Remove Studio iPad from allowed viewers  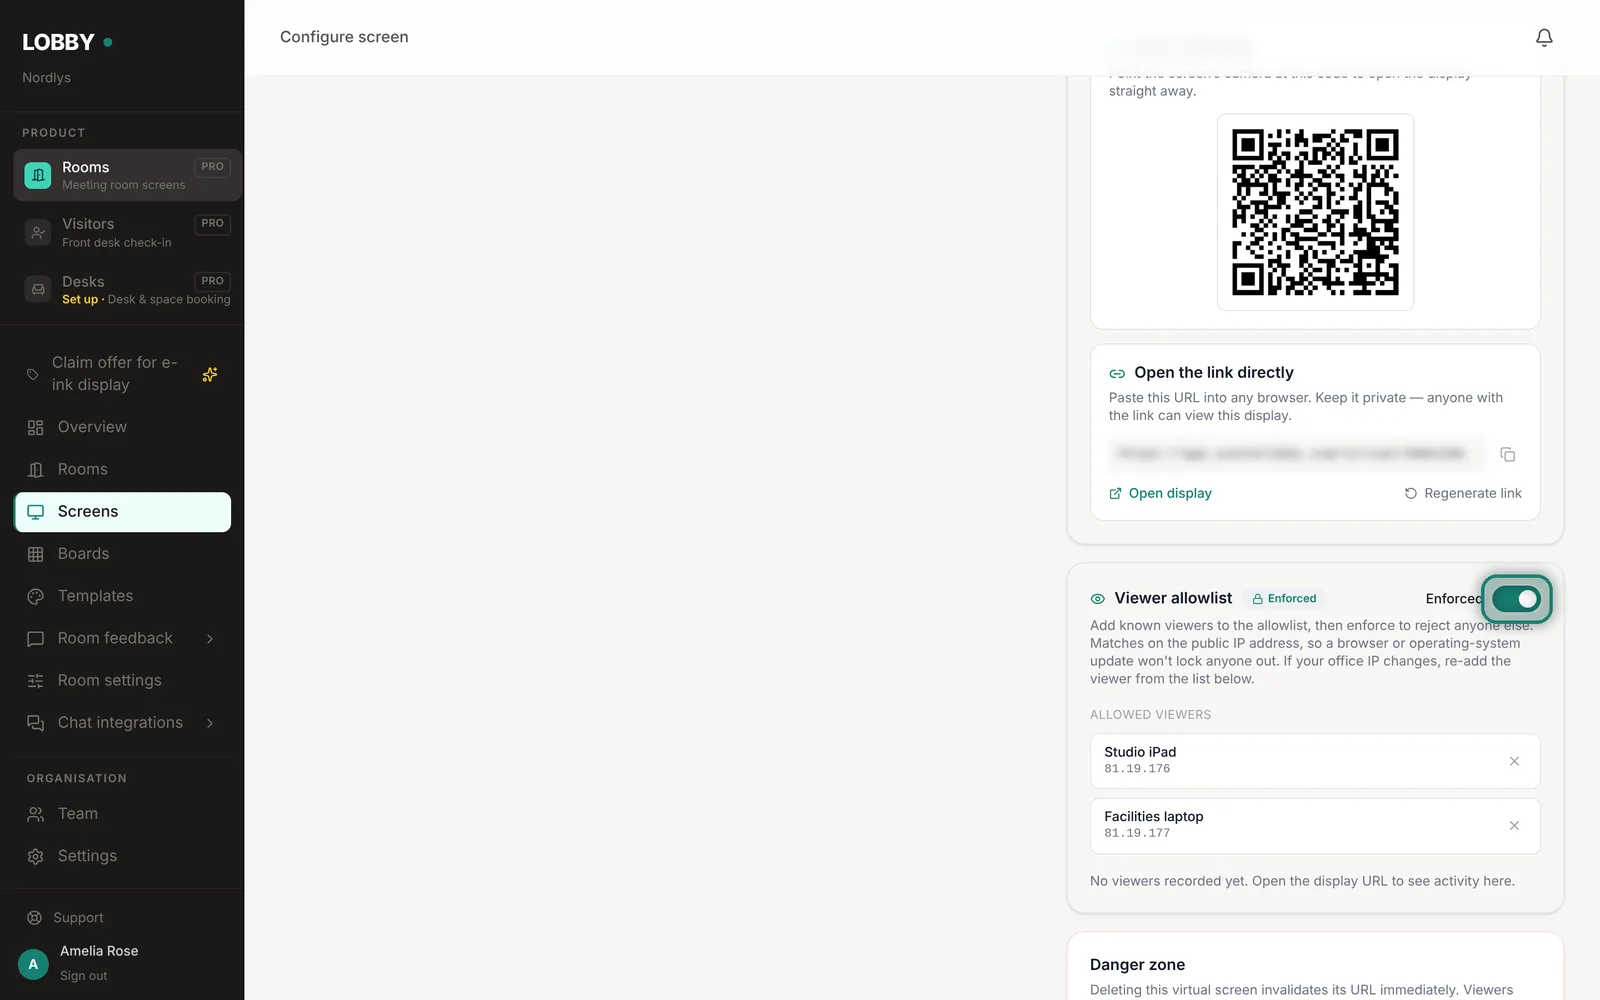[1514, 761]
